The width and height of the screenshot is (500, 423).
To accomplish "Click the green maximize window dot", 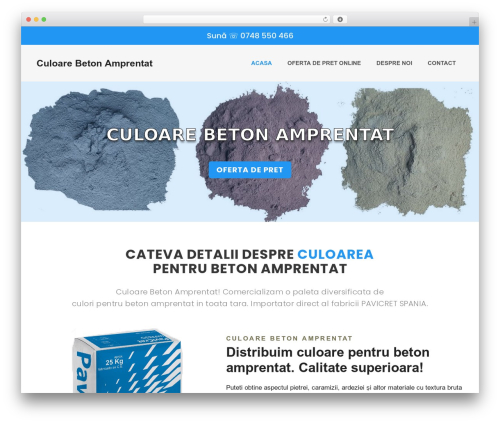I will [x=44, y=20].
